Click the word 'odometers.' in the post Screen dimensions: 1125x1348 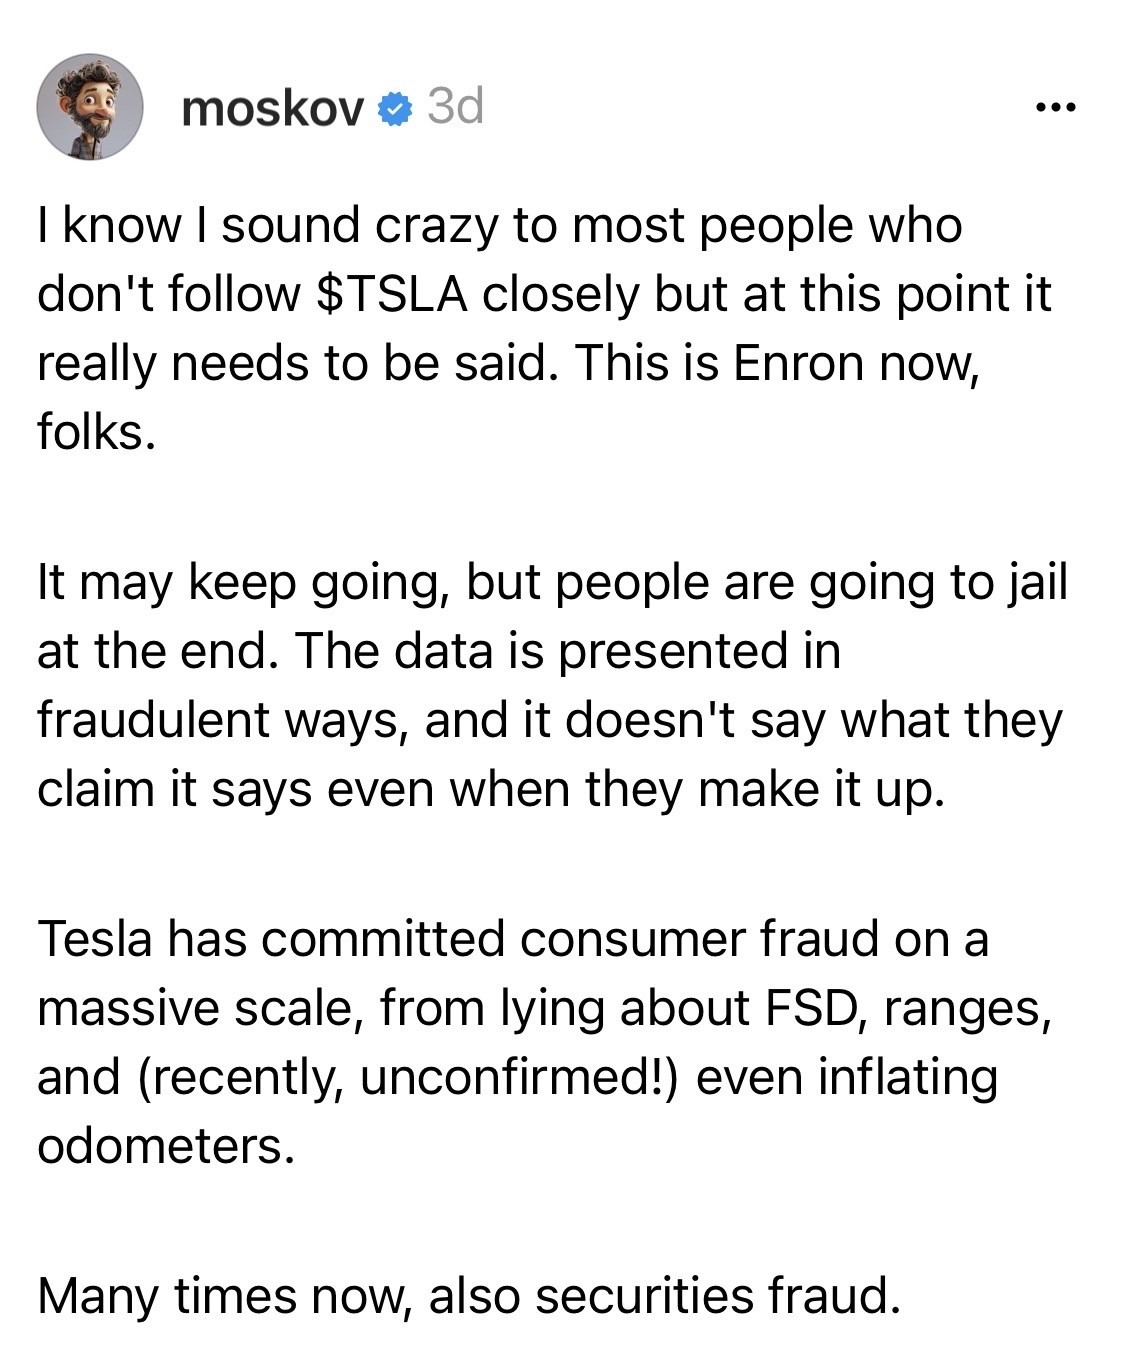166,1145
